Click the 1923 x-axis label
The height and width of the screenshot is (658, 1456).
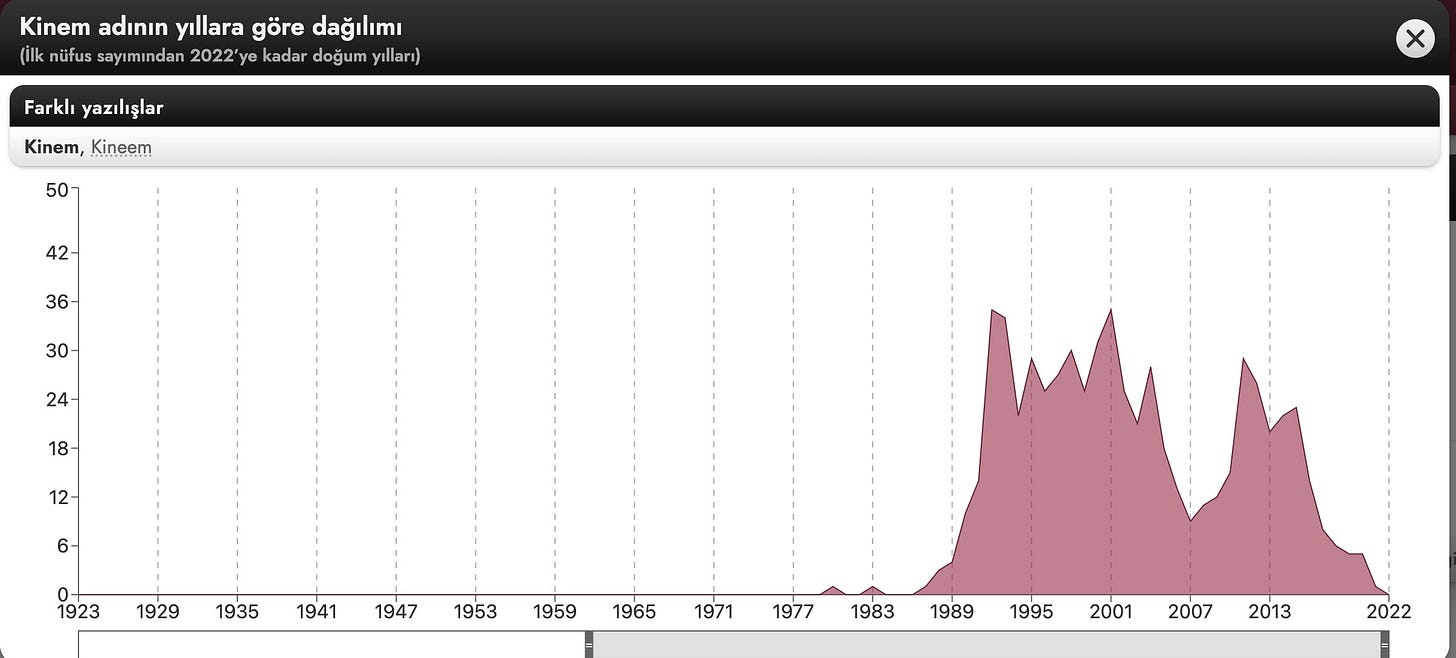click(x=78, y=611)
